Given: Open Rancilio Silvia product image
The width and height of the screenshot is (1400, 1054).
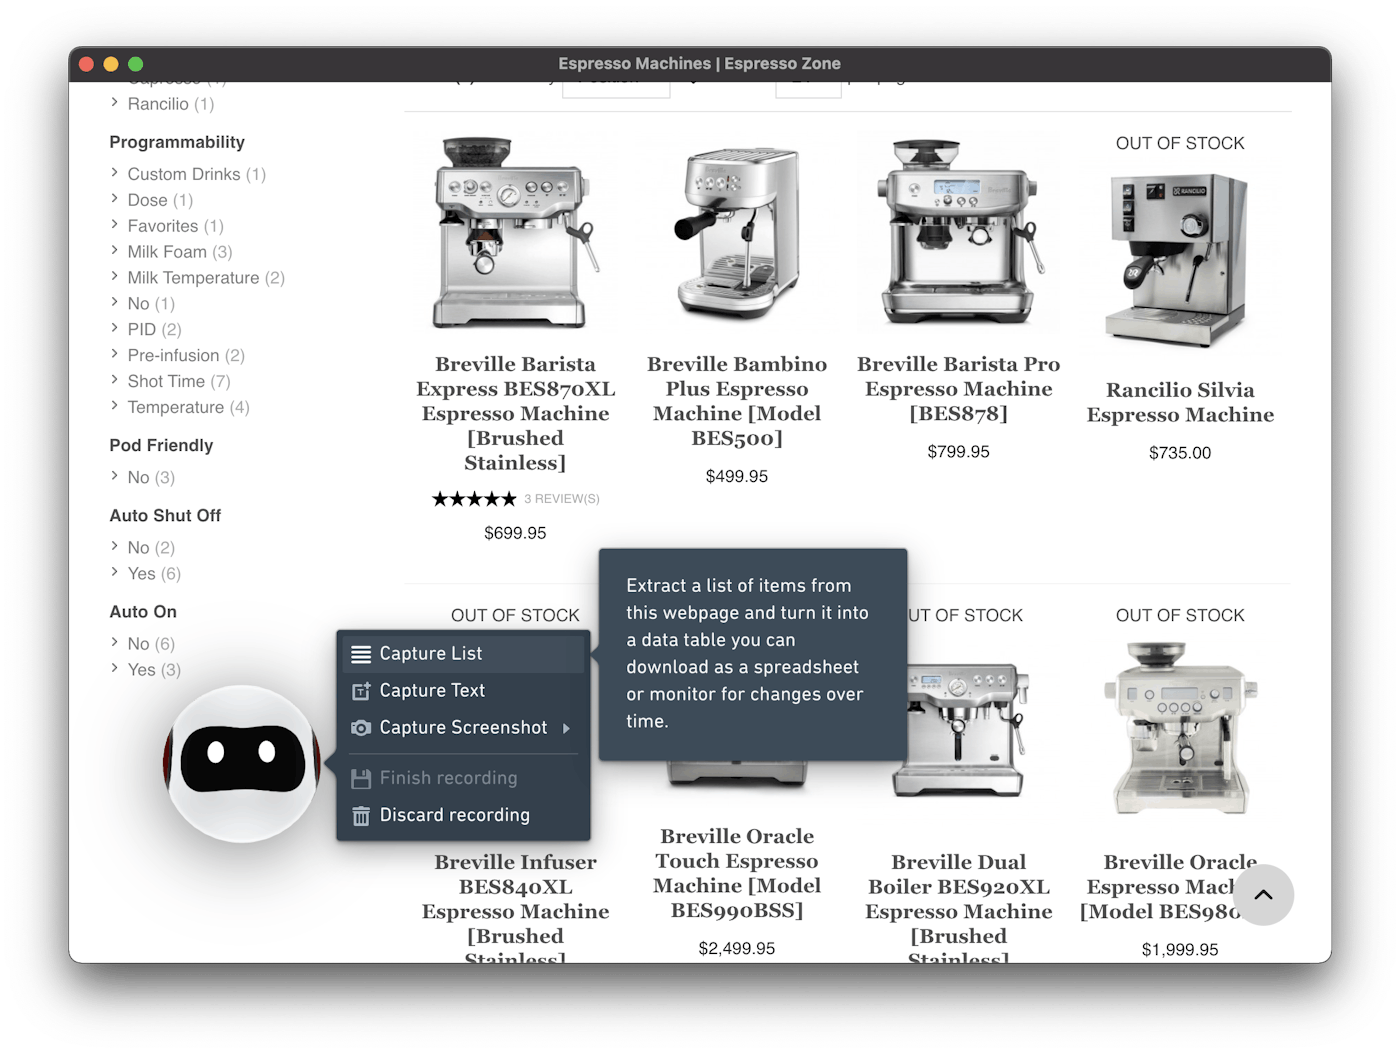Looking at the screenshot, I should pyautogui.click(x=1180, y=260).
